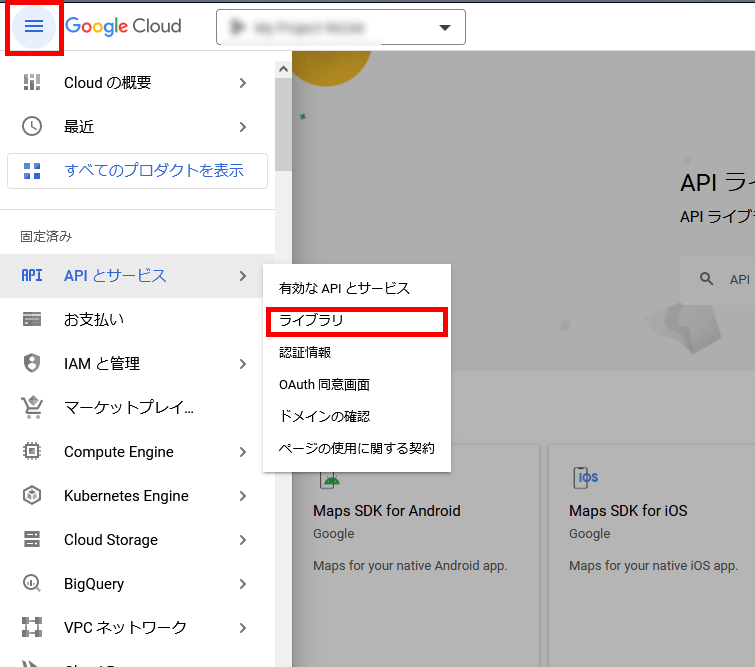Click the VPC ネットワーク icon
Image resolution: width=755 pixels, height=667 pixels.
(32, 627)
